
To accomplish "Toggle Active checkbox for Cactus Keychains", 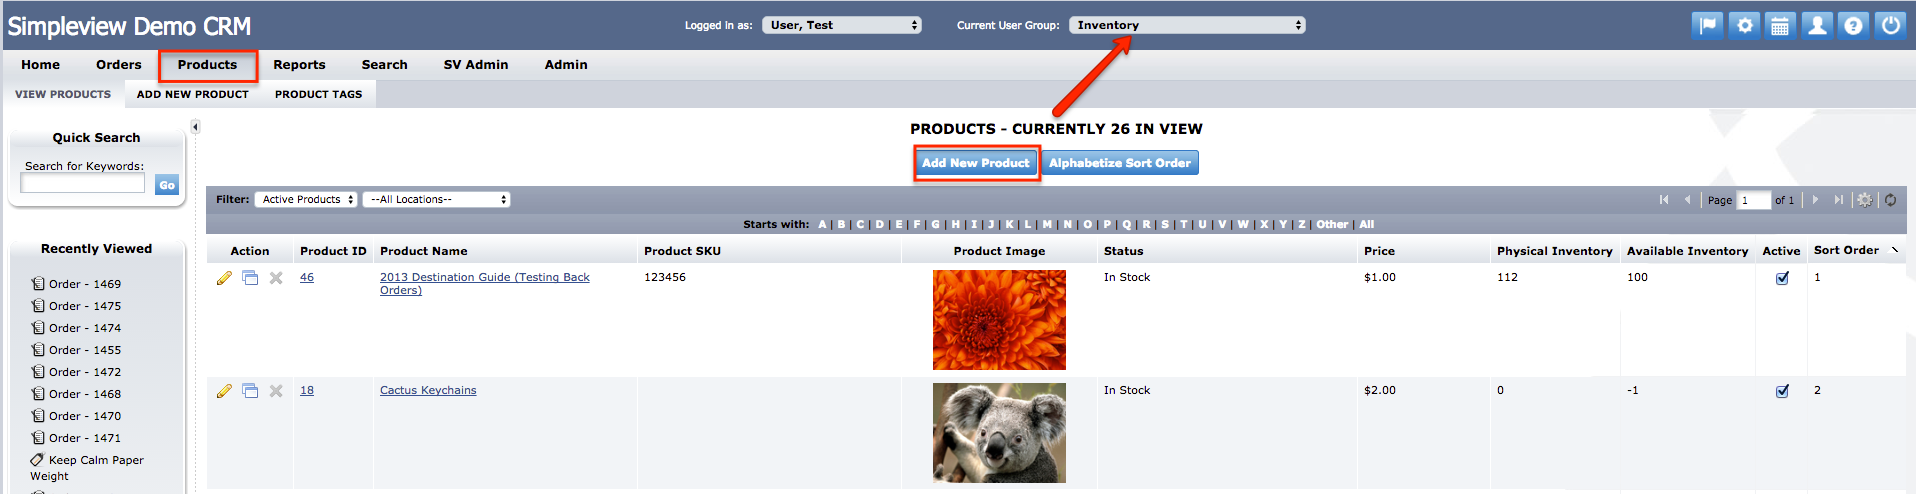I will tap(1782, 391).
